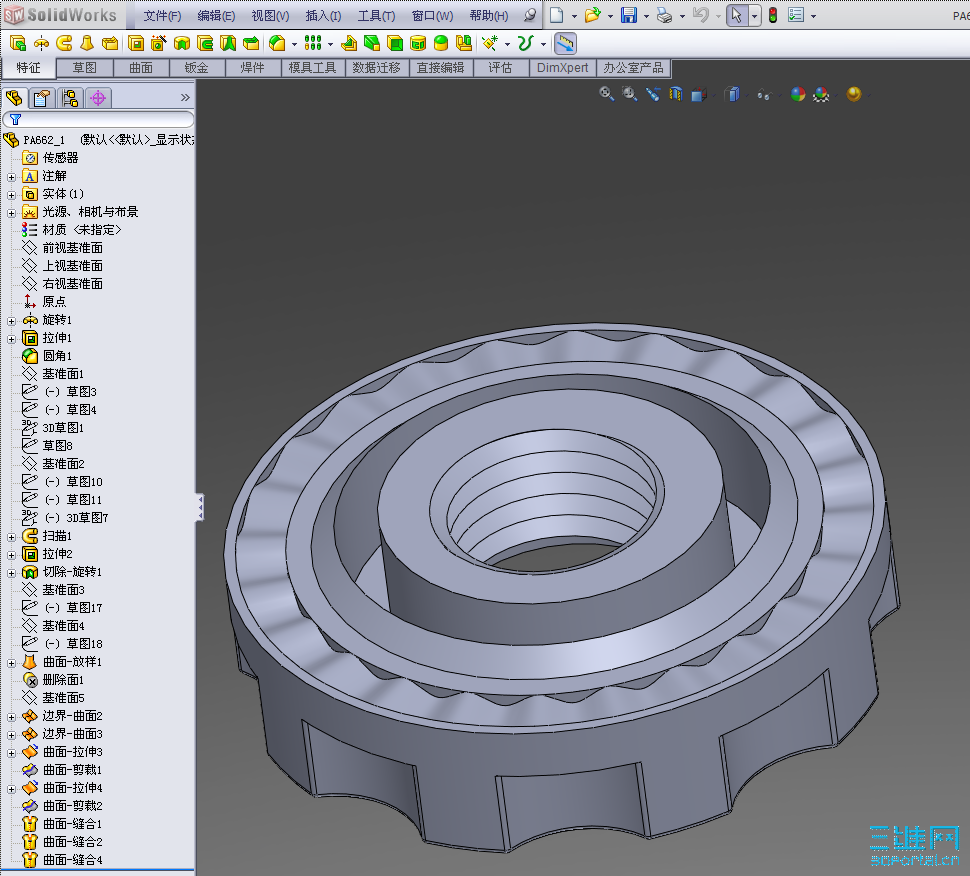970x876 pixels.
Task: Open the Curves dropdown arrow
Action: [x=543, y=44]
